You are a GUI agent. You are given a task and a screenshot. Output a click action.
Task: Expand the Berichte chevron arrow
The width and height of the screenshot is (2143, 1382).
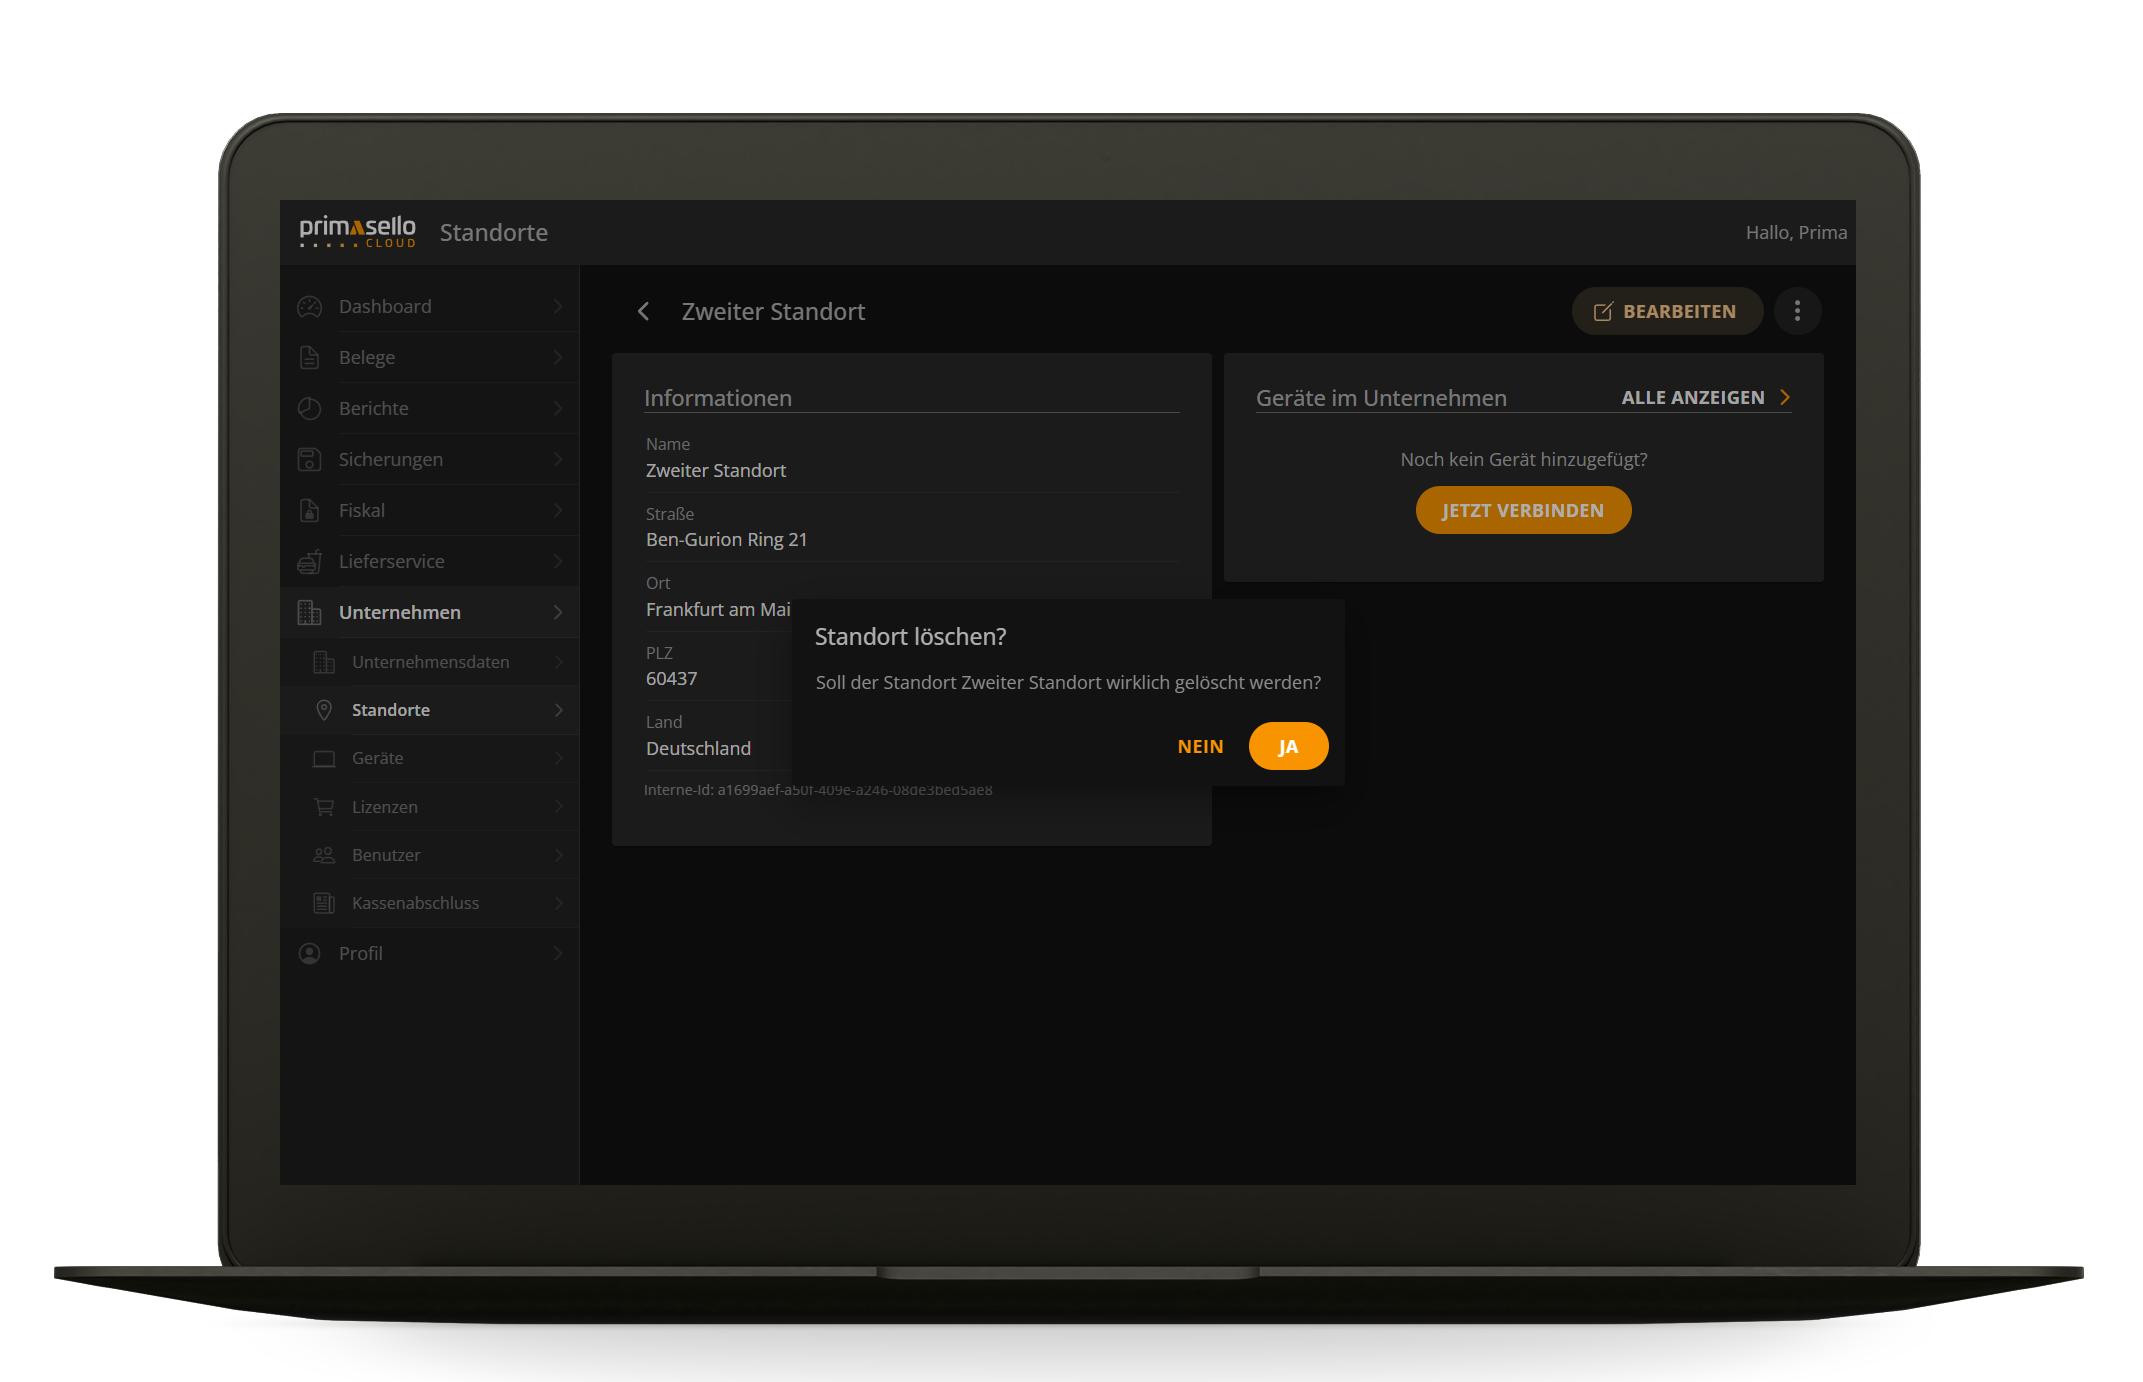point(558,409)
